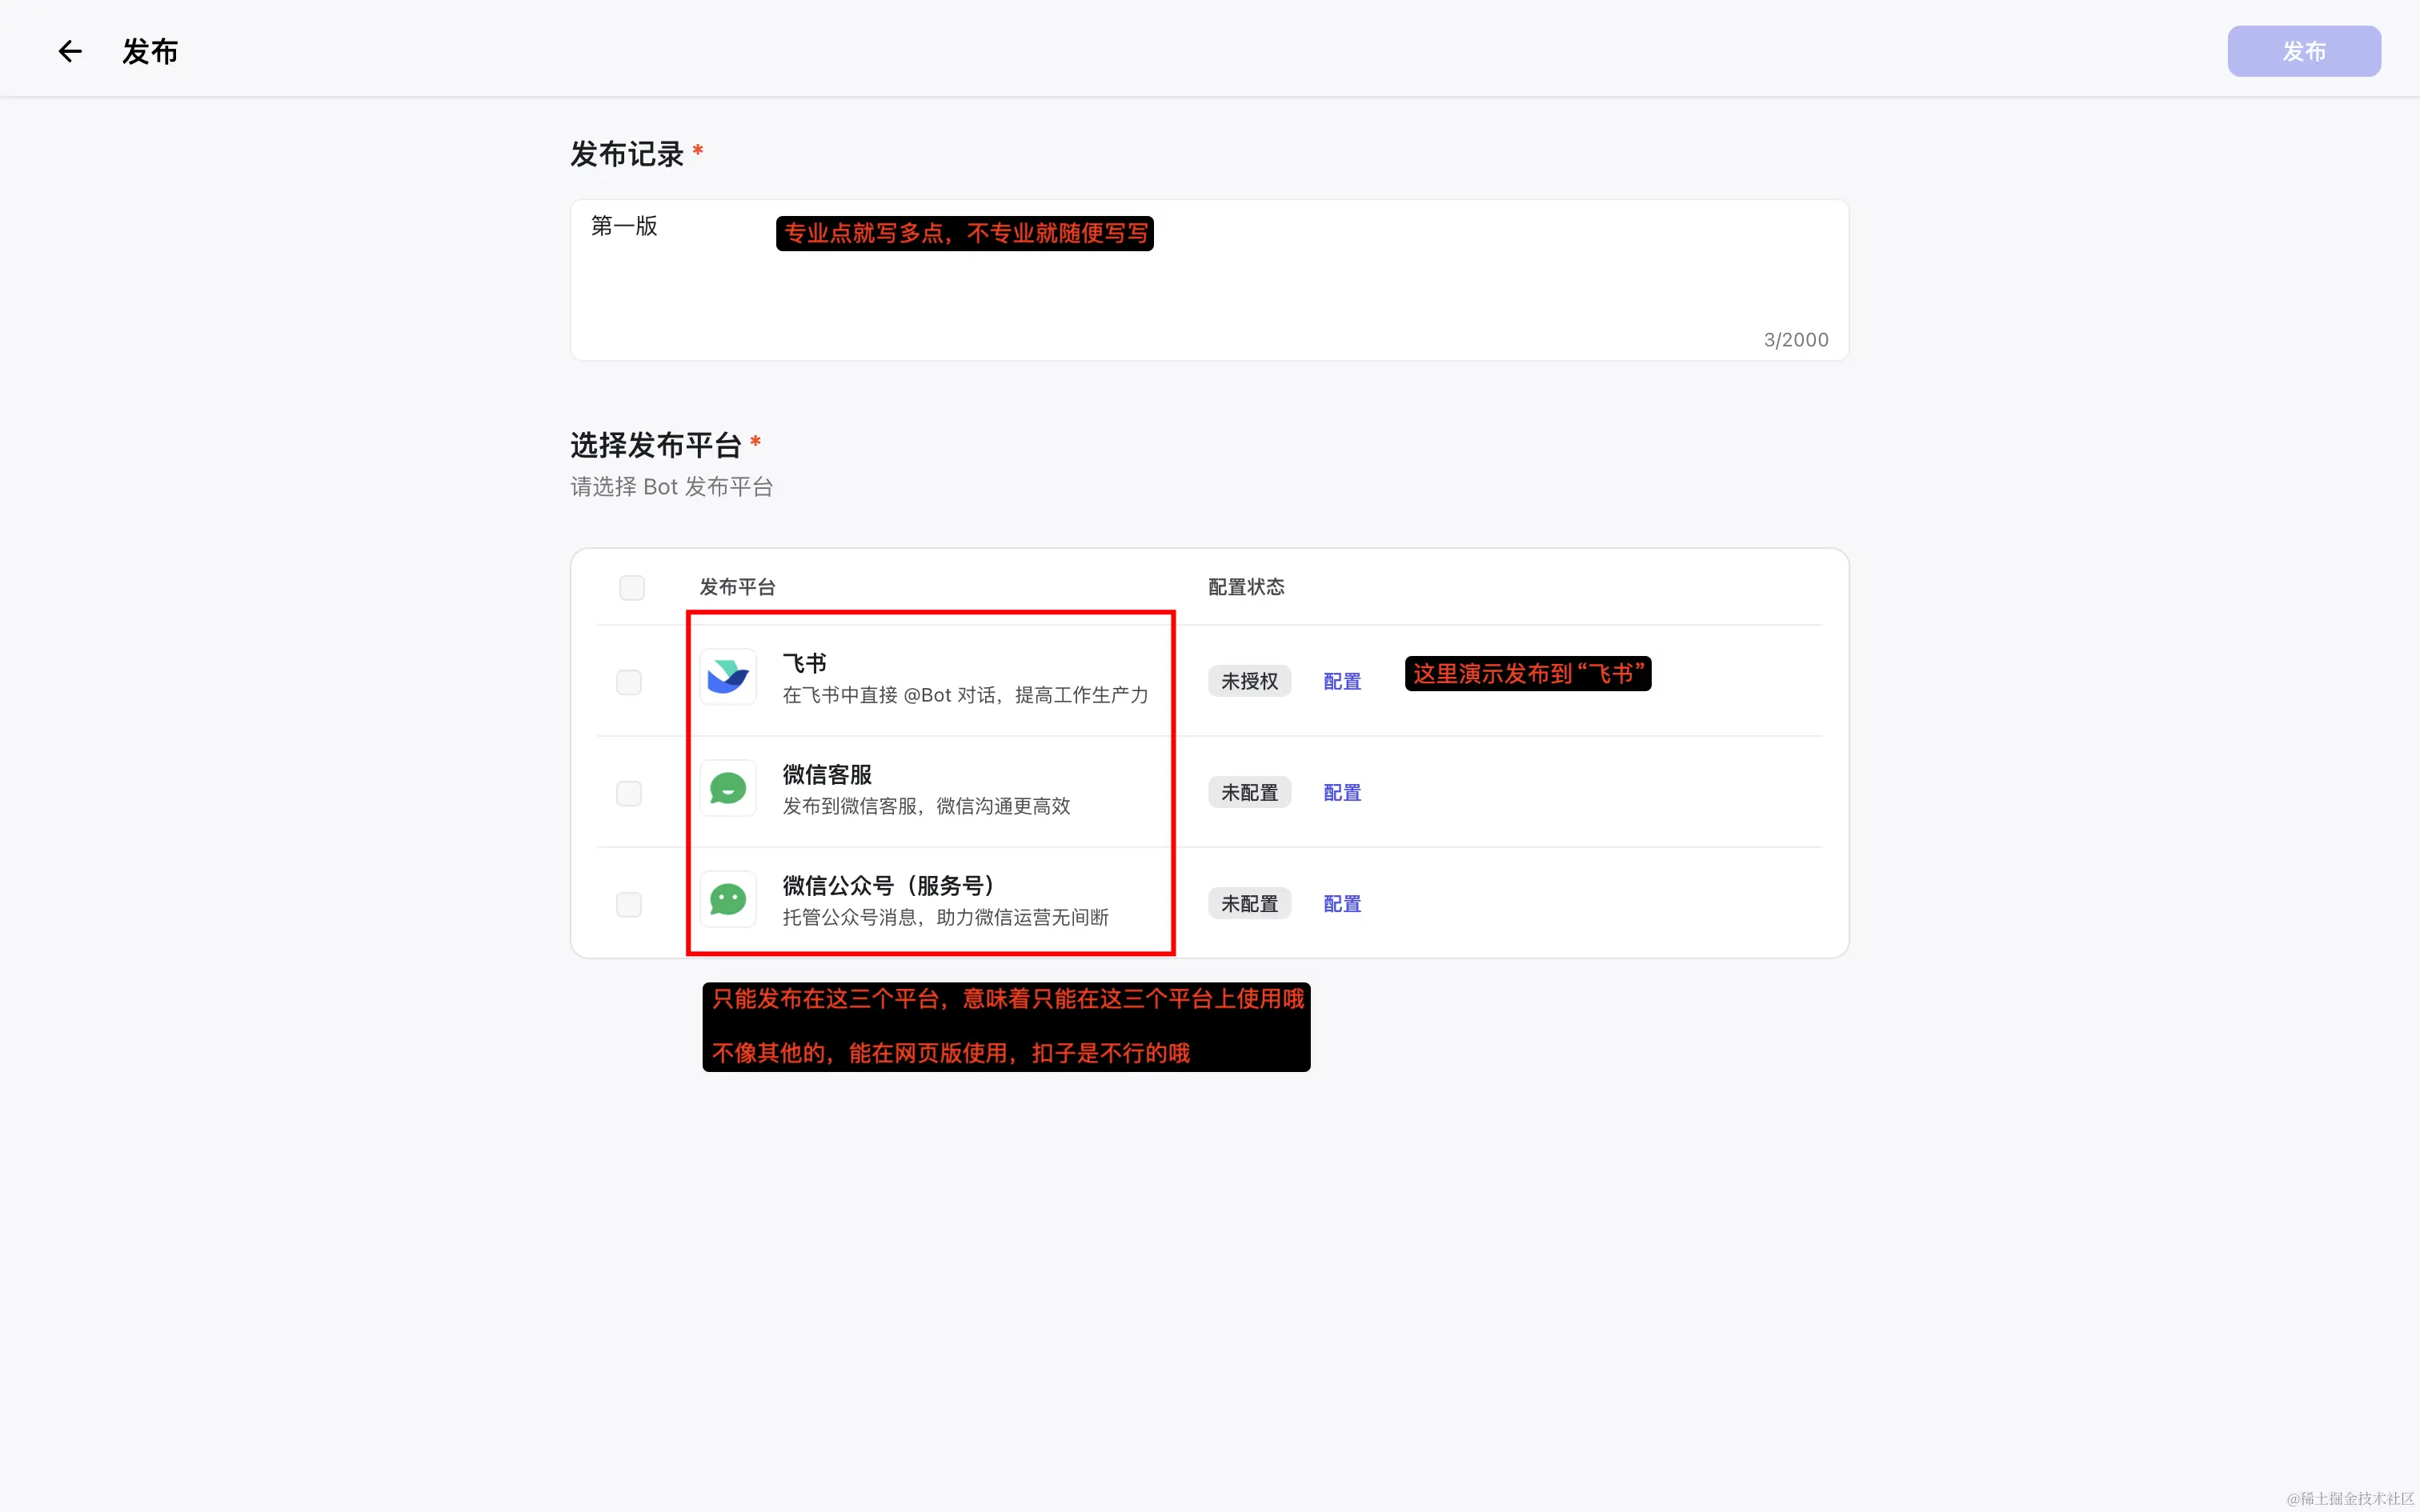This screenshot has height=1512, width=2420.
Task: Select the 微信公众号（服务号）title
Action: pyautogui.click(x=889, y=886)
